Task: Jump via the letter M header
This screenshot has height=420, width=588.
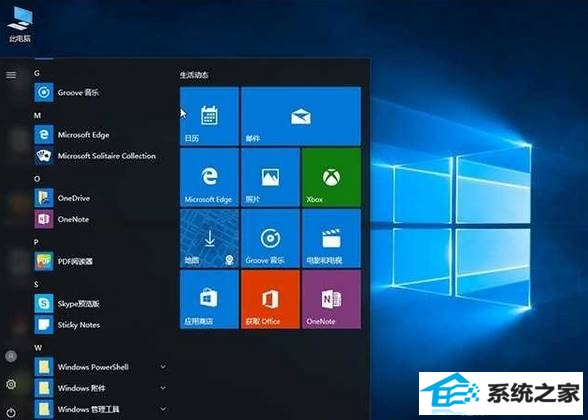Action: pos(37,116)
